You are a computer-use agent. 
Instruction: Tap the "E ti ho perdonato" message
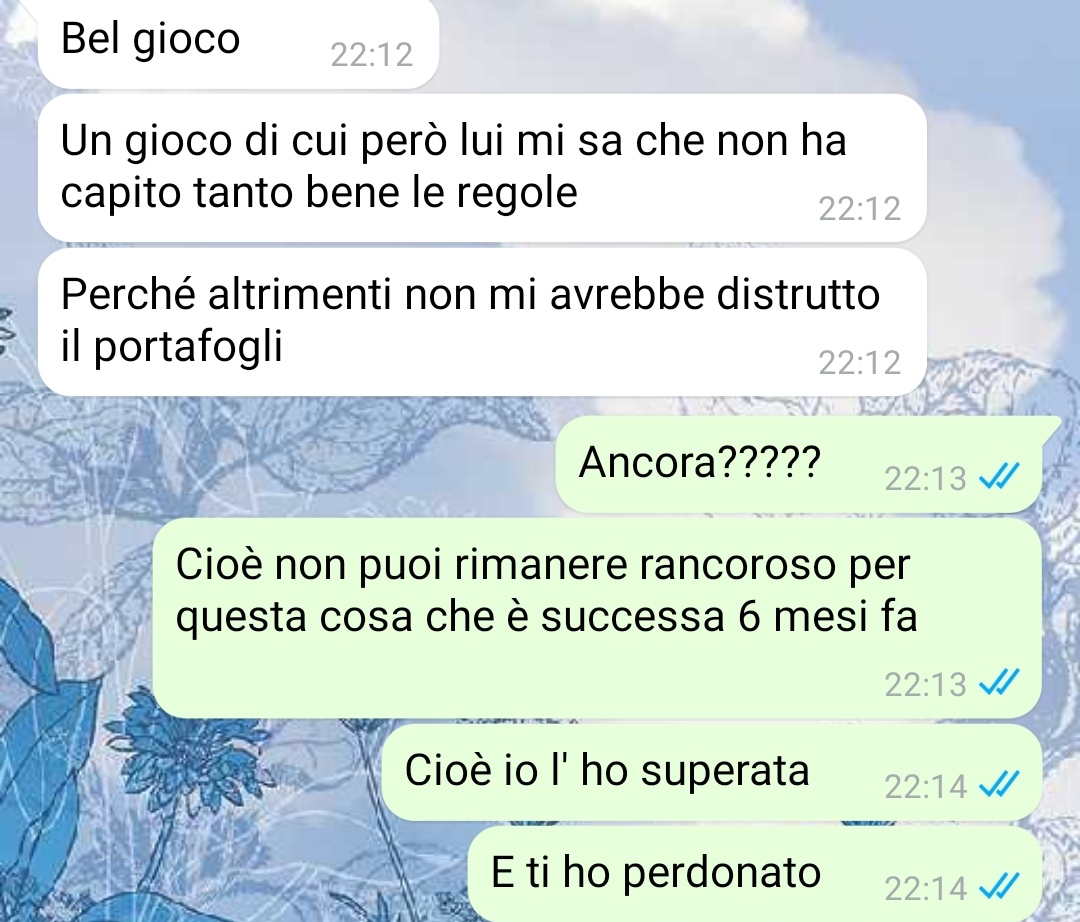pyautogui.click(x=754, y=874)
